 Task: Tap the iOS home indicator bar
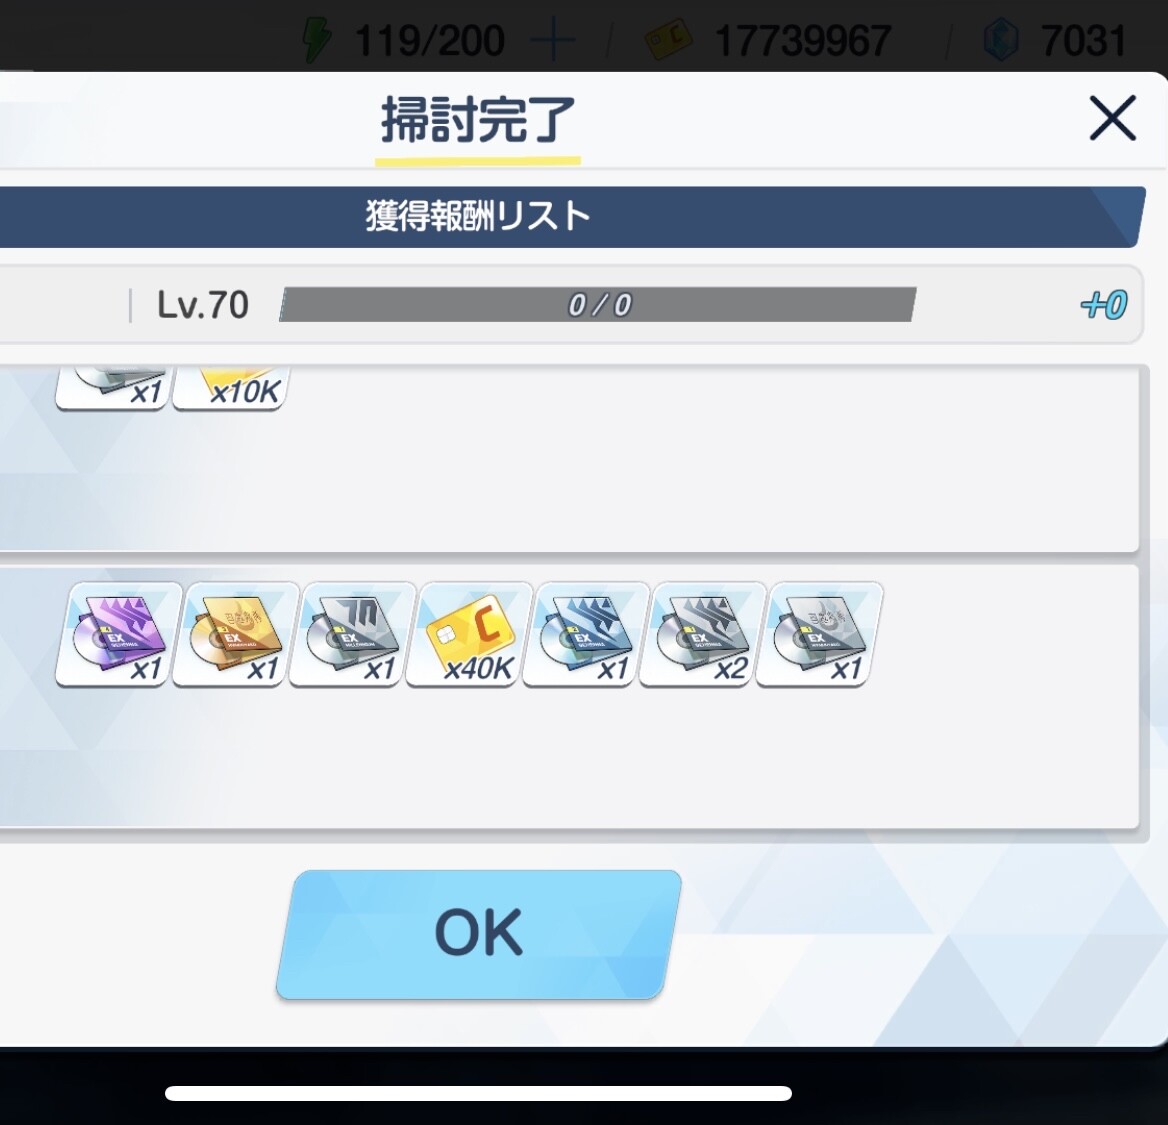(478, 1093)
